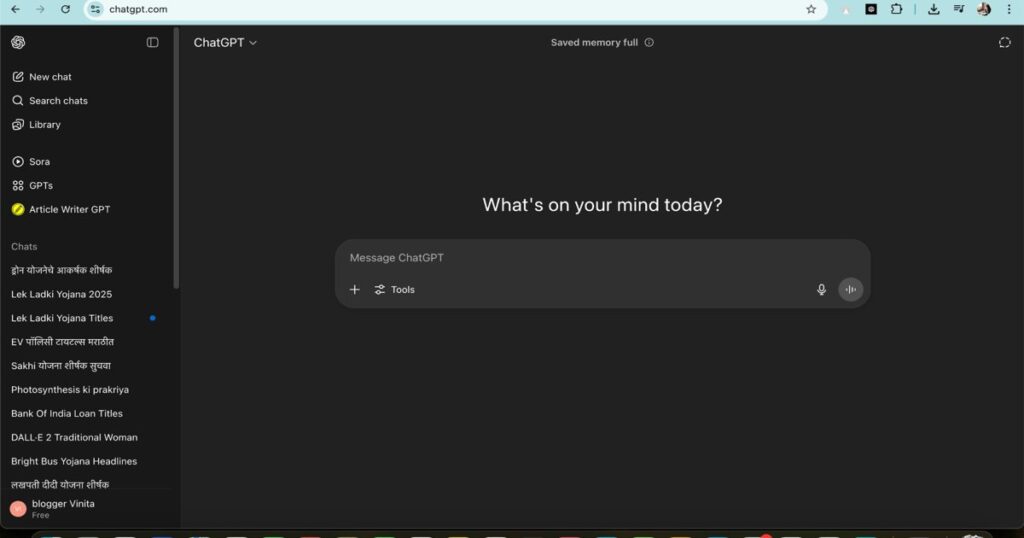
Task: Click the media control playlist icon
Action: [959, 9]
